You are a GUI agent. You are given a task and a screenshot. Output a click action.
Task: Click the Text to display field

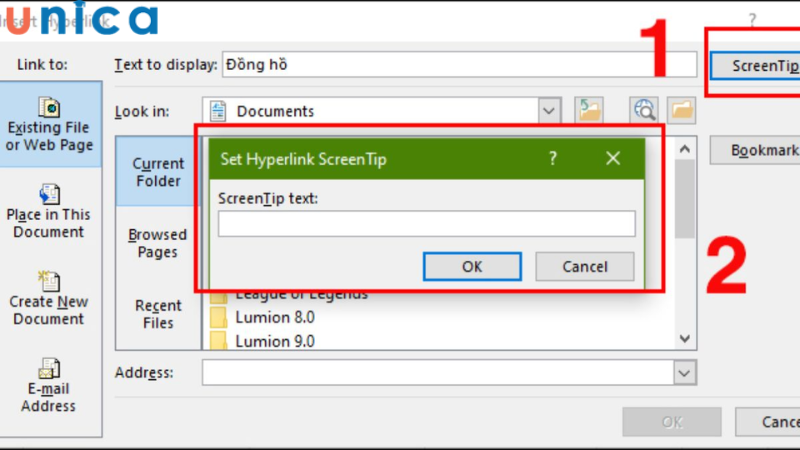point(459,65)
